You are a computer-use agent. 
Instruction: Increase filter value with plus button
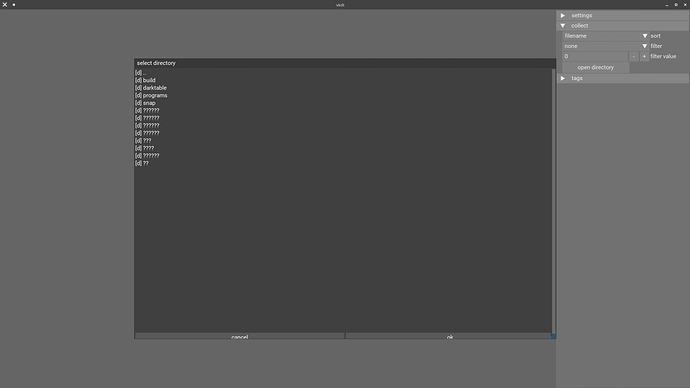(x=644, y=56)
